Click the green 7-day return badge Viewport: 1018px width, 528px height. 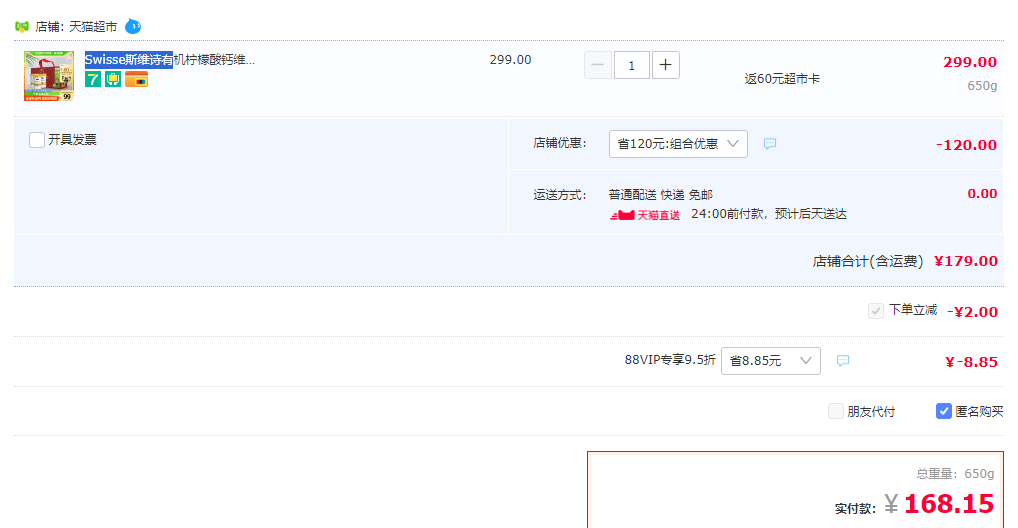tap(93, 79)
